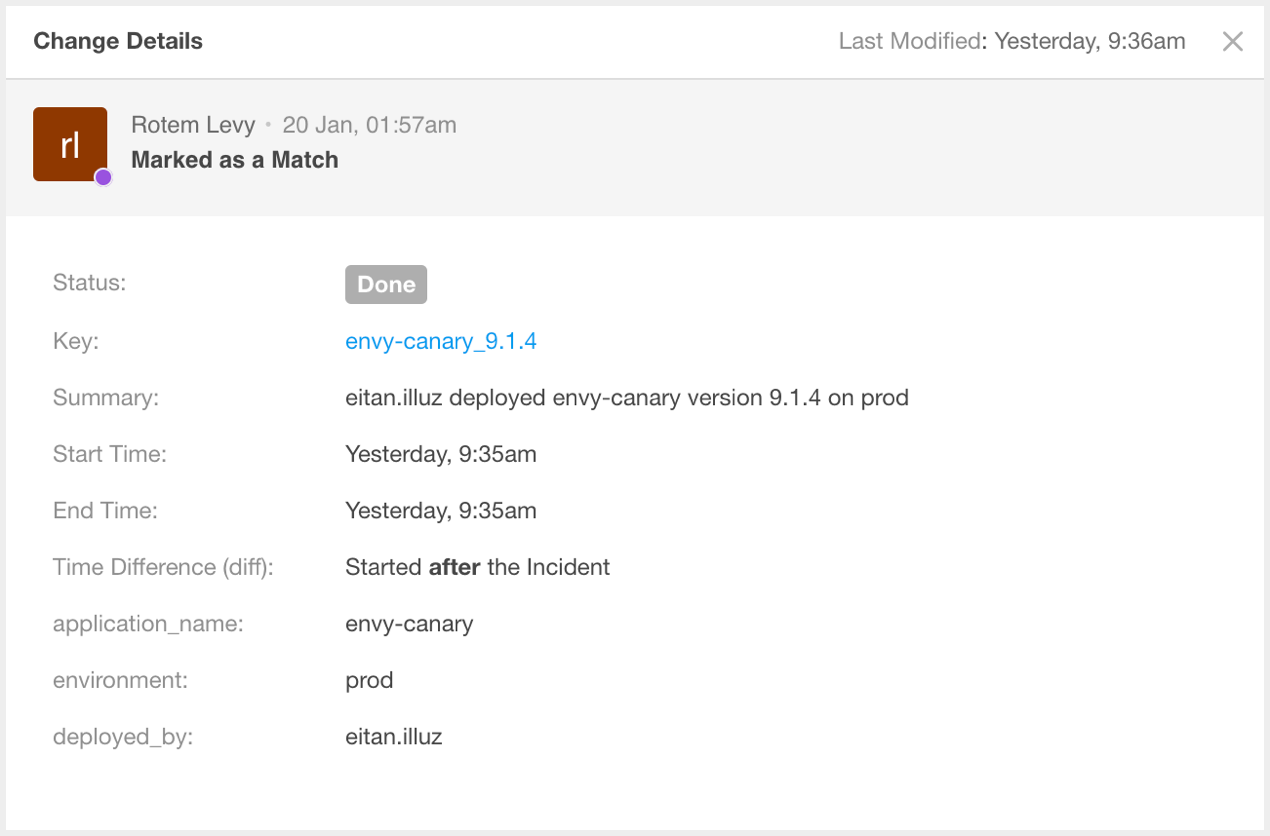Viewport: 1270px width, 836px height.
Task: Click the prod environment value
Action: 369,681
